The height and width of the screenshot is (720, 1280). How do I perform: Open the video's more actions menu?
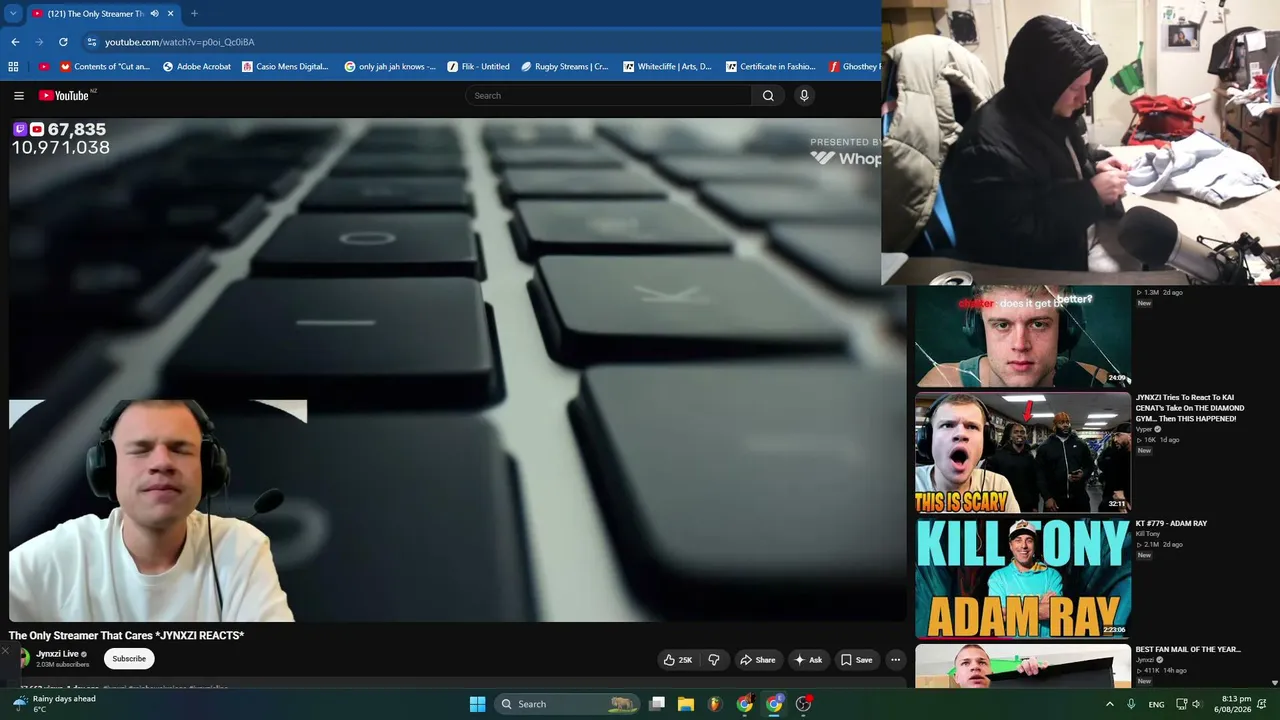(x=896, y=660)
